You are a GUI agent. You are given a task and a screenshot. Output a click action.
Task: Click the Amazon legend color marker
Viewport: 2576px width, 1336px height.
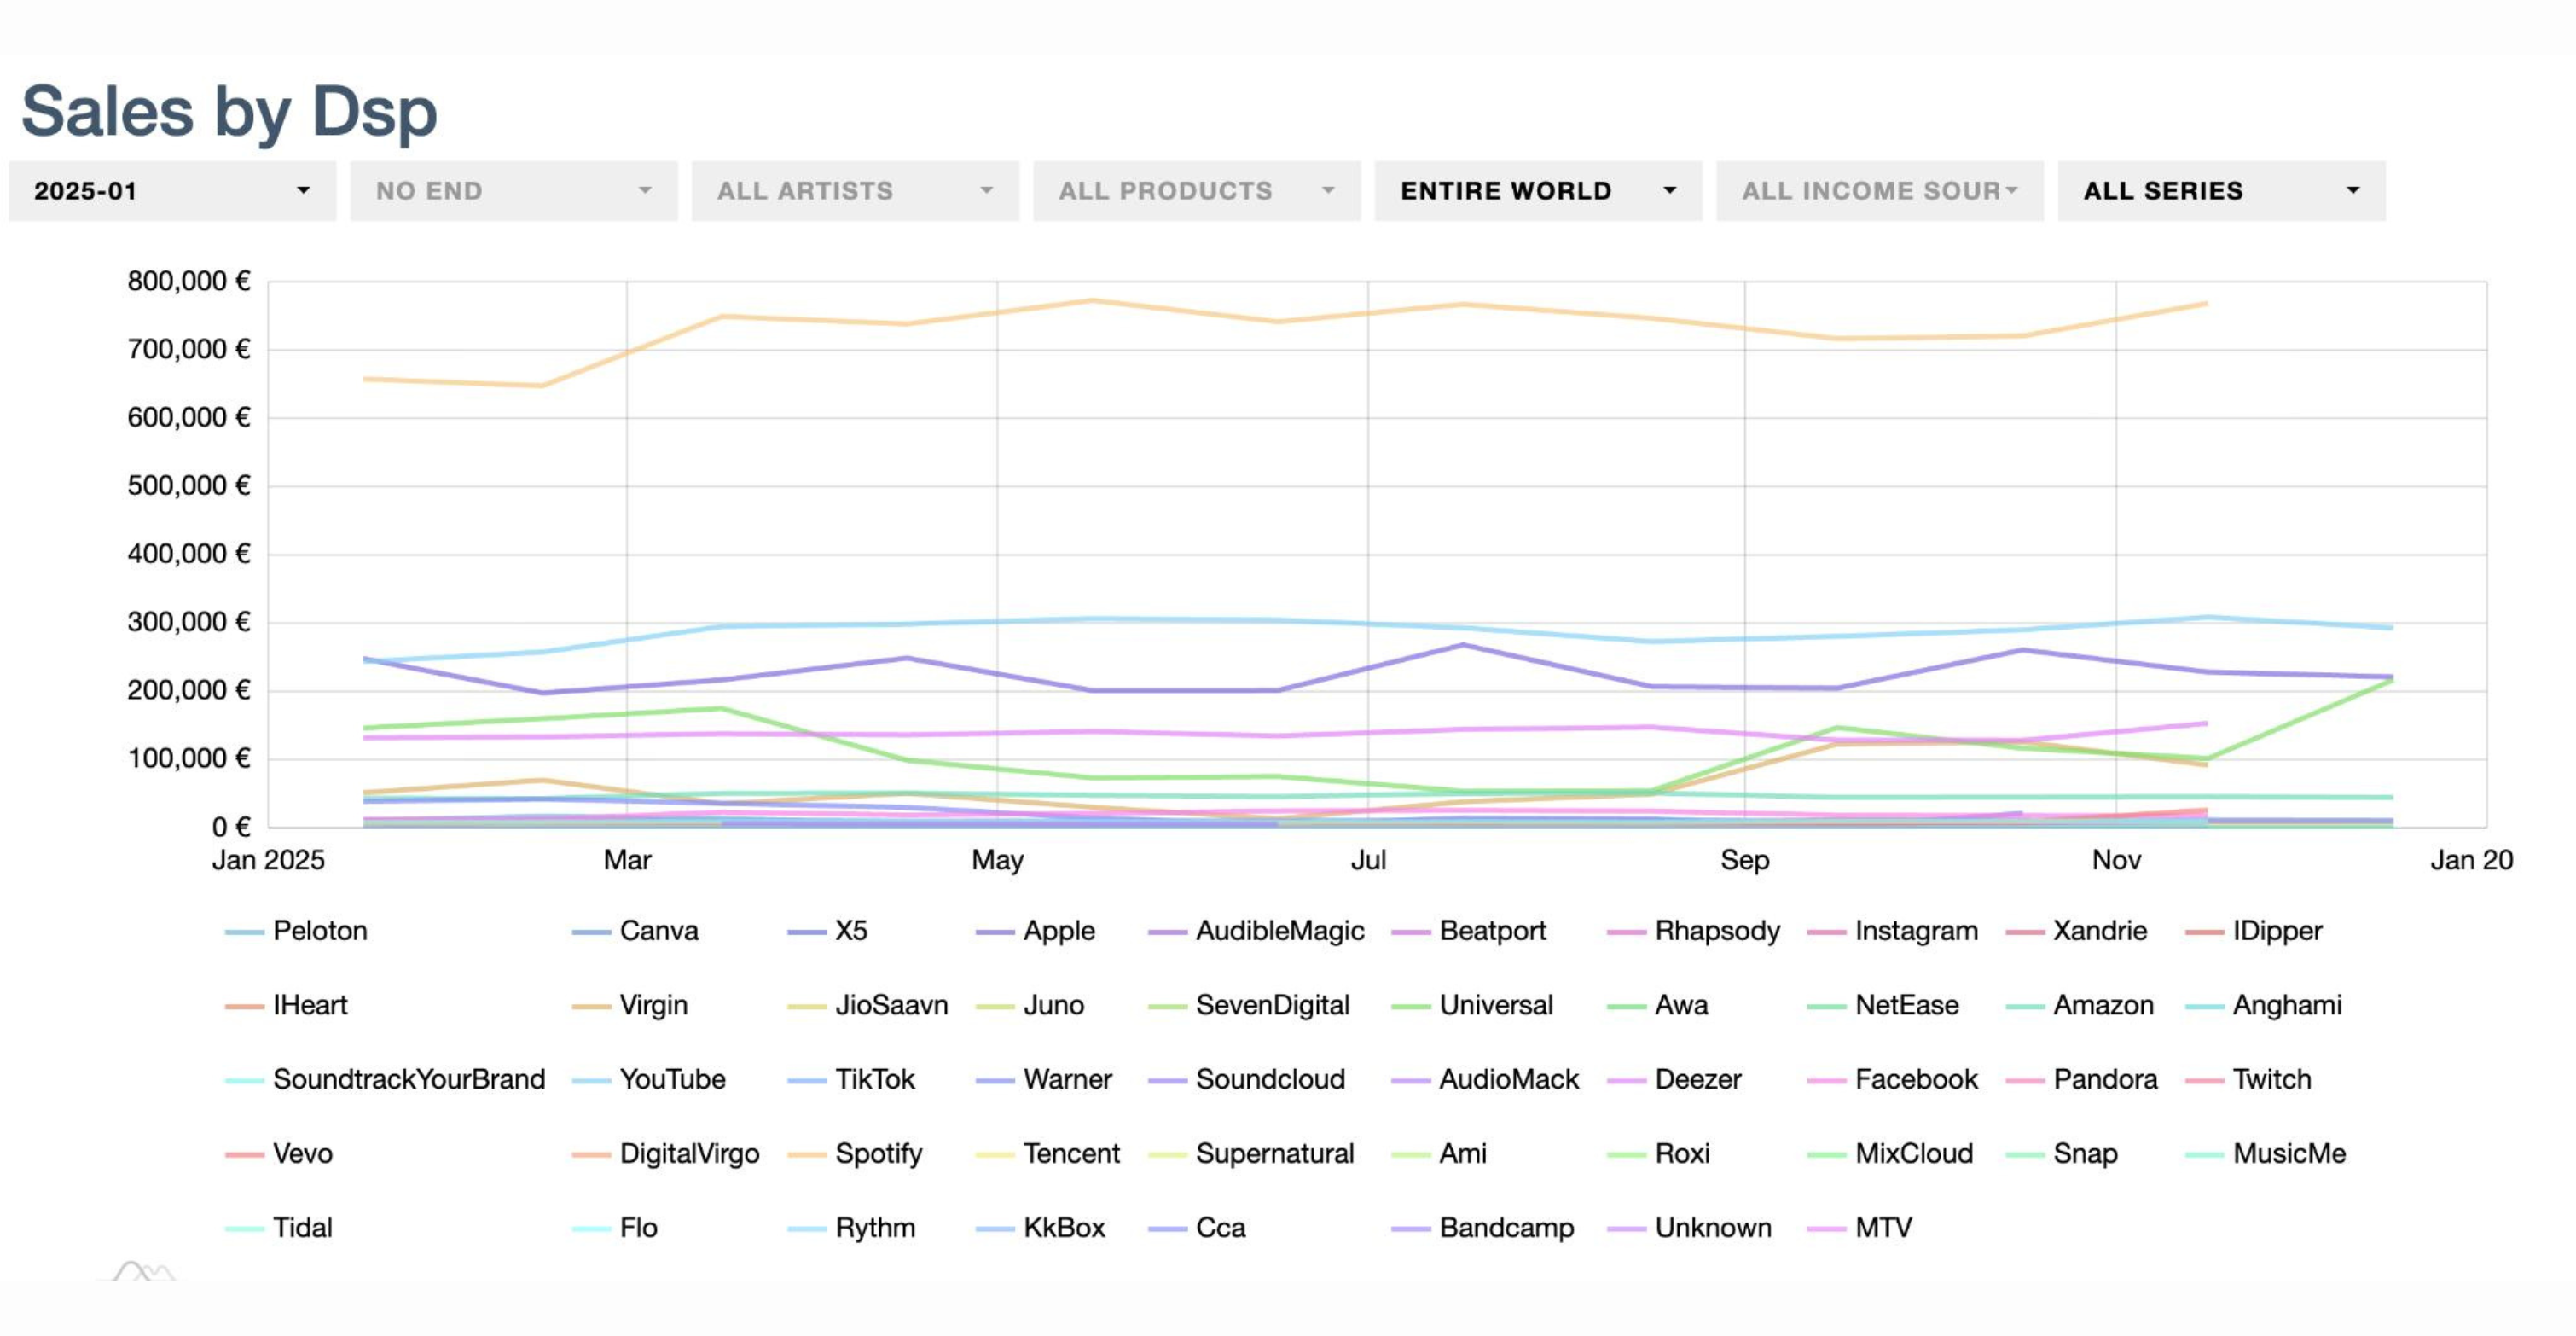(x=2025, y=1006)
